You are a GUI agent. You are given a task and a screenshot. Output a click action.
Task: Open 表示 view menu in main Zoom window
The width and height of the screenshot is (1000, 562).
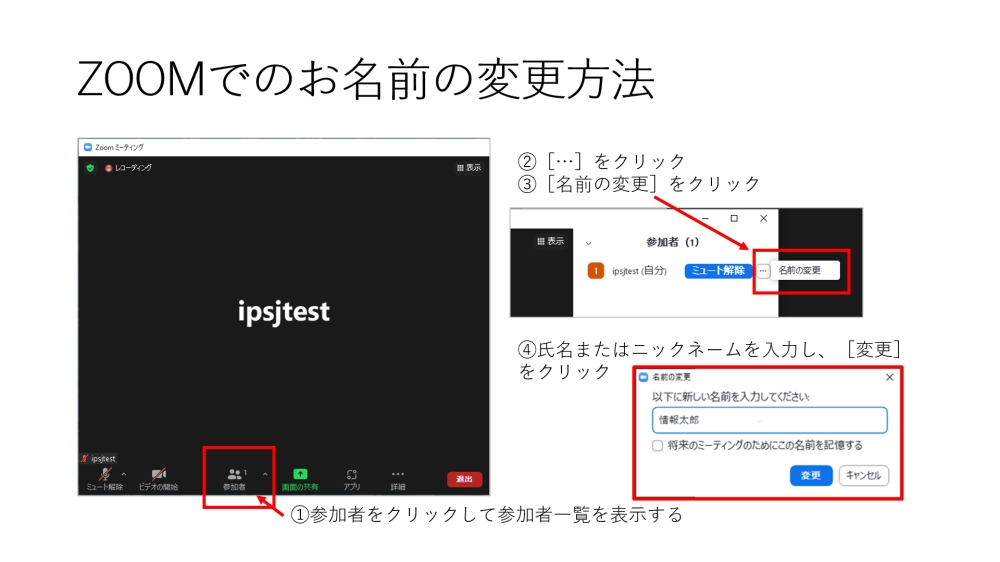coord(468,168)
